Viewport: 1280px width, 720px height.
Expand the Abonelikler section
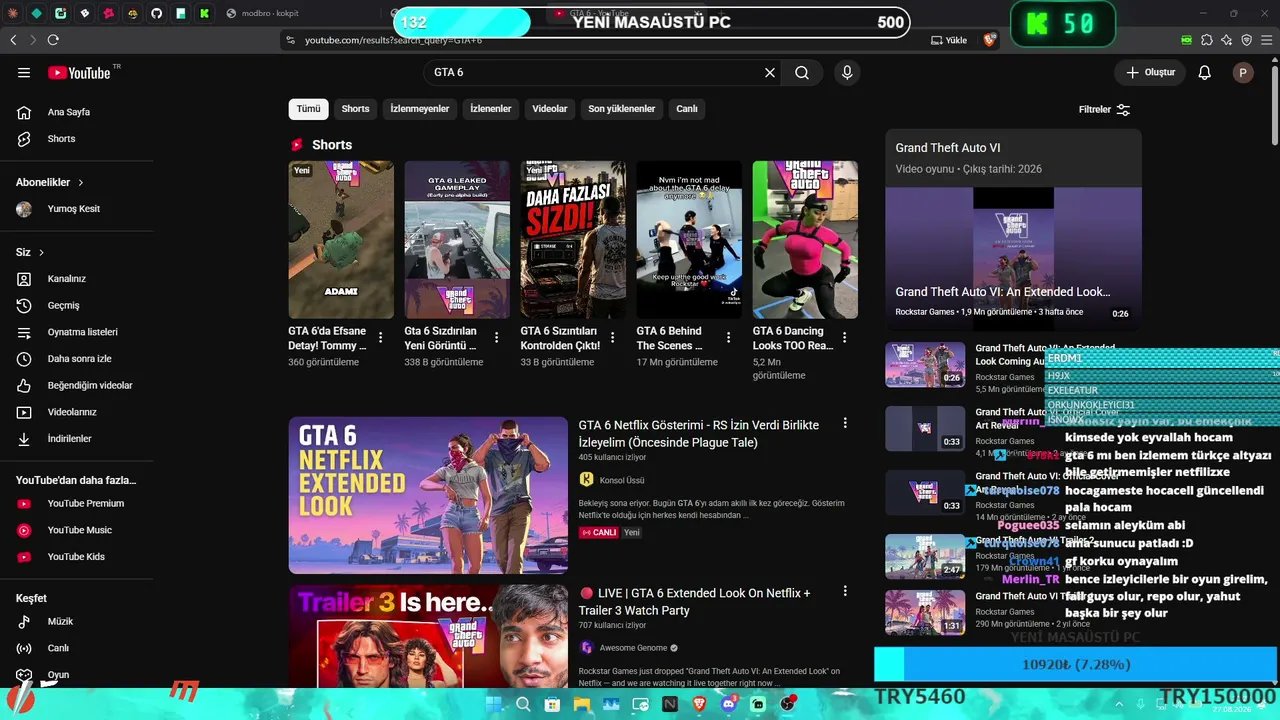click(50, 182)
